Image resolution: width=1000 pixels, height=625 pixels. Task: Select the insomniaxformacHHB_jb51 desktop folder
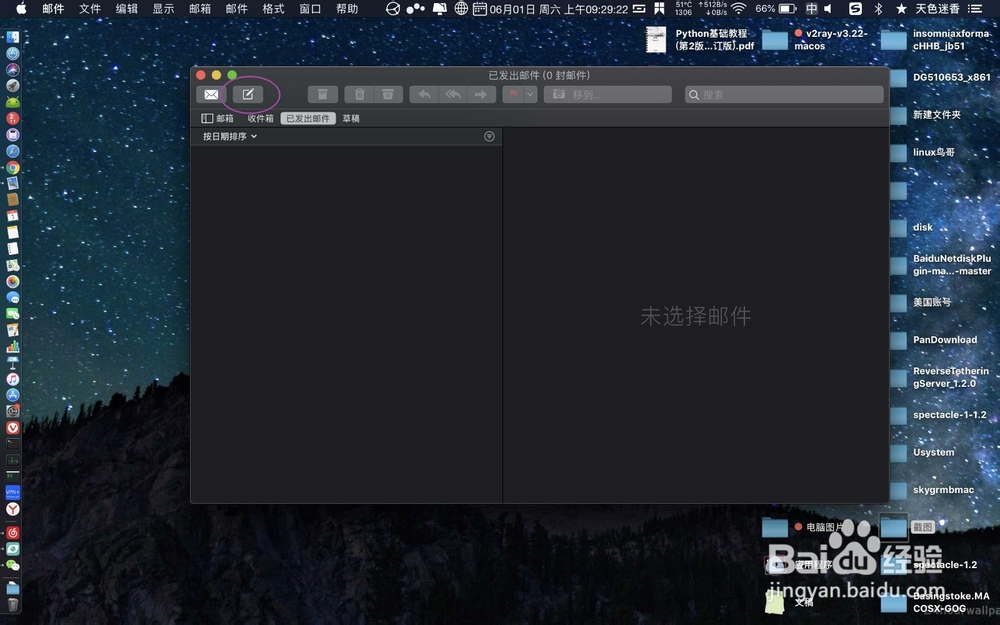point(936,40)
